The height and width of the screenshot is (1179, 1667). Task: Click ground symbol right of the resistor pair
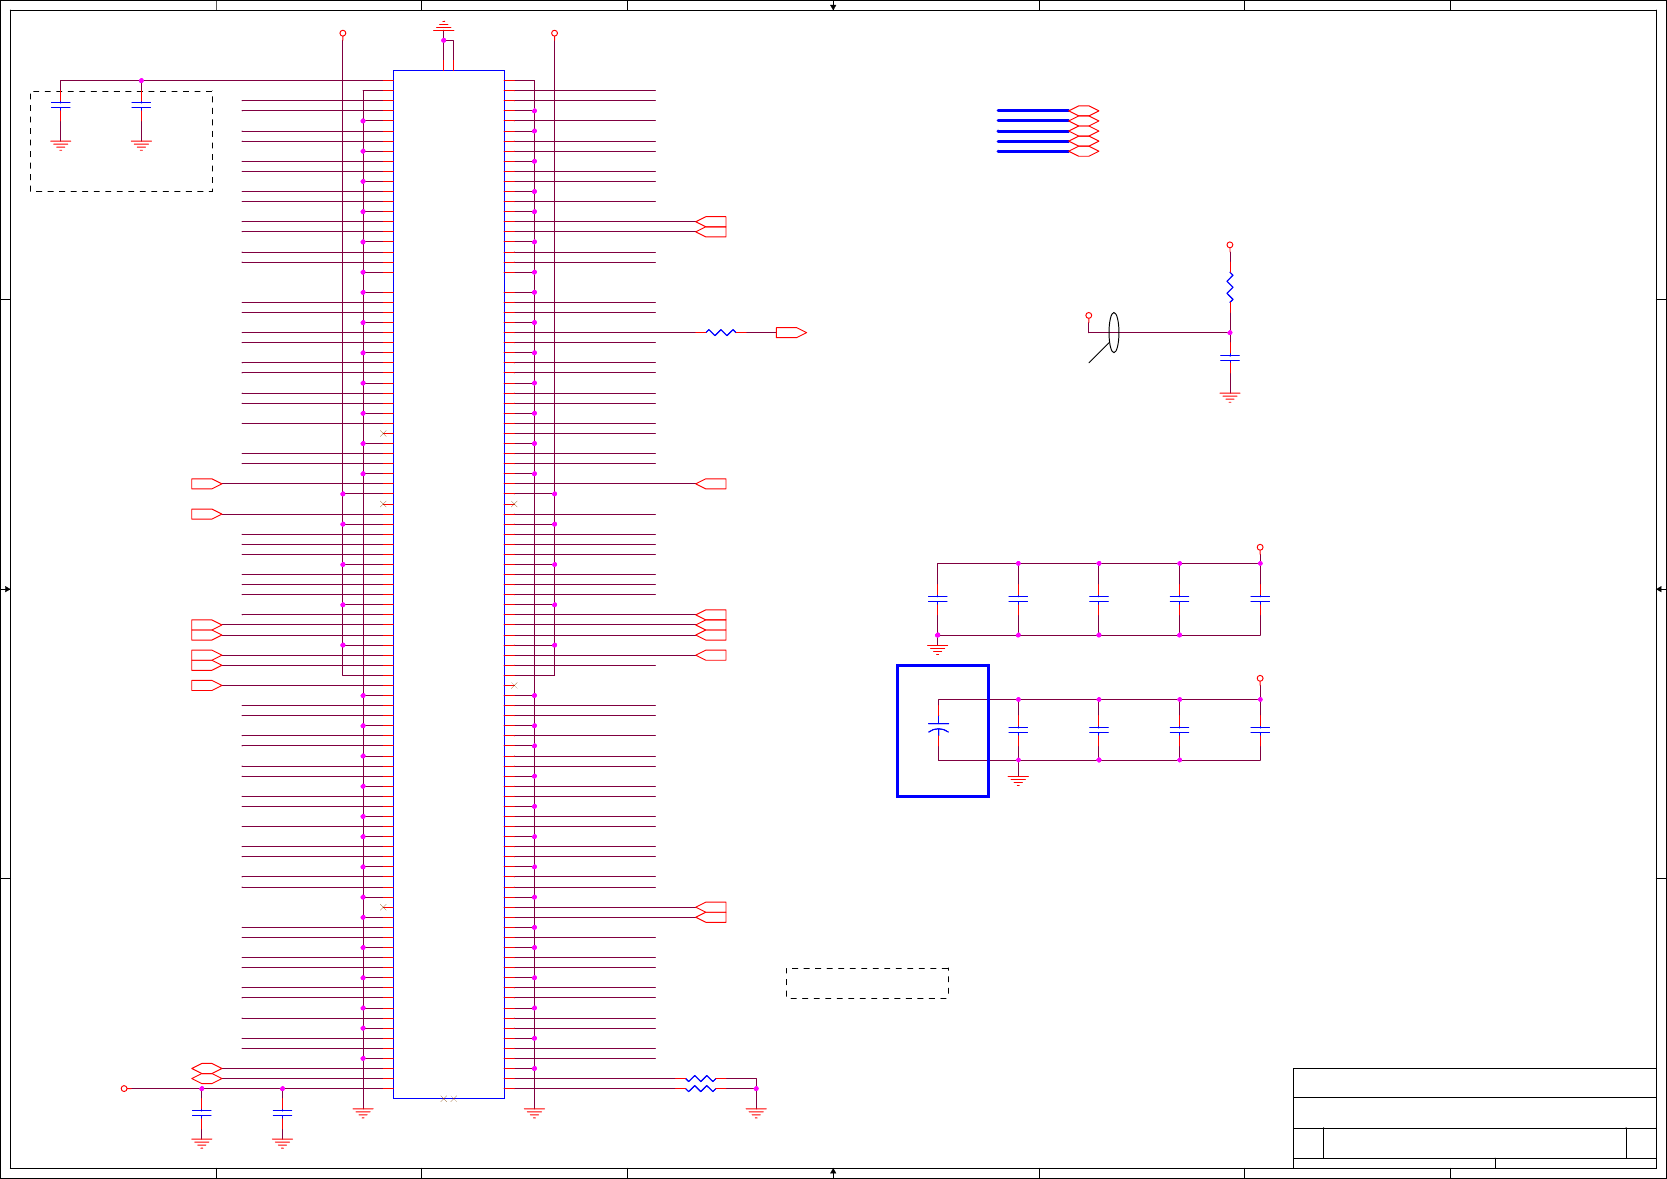point(756,1112)
